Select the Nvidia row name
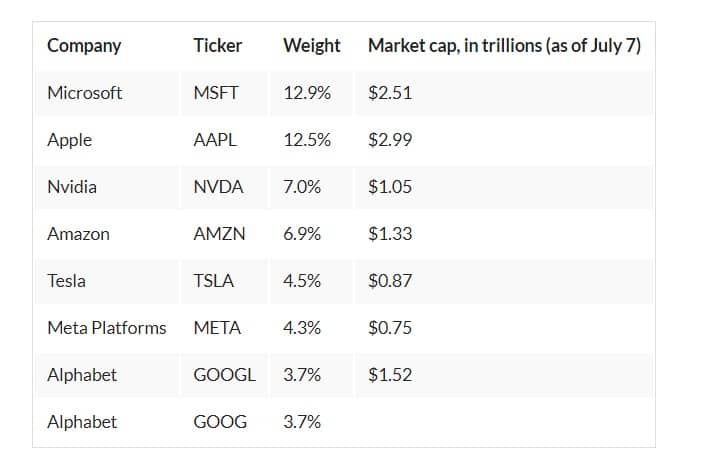The image size is (709, 462). 72,187
